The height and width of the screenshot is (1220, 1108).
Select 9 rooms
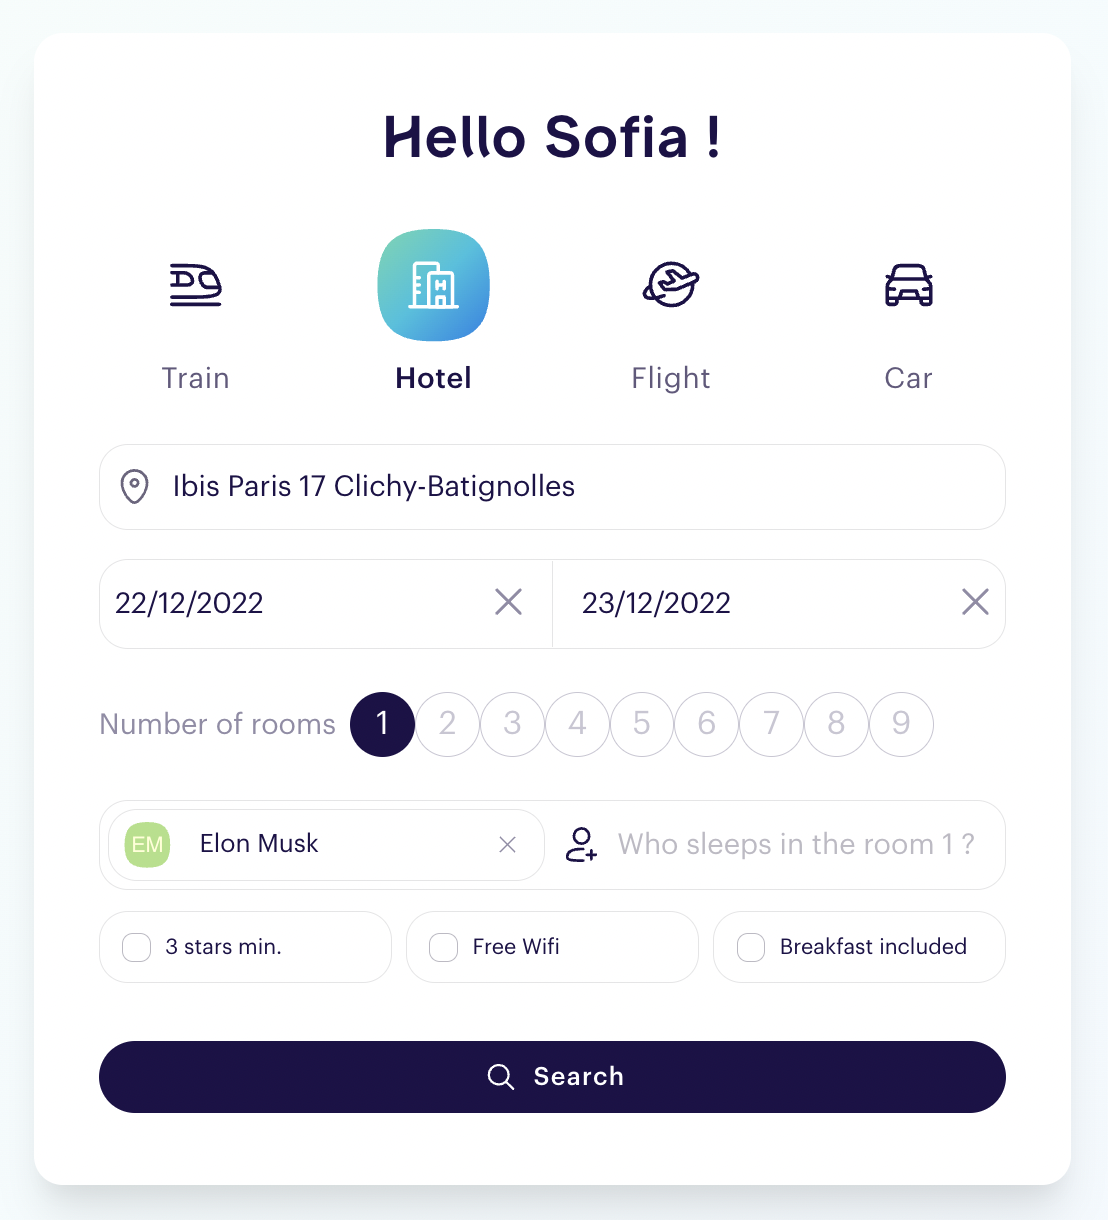(x=901, y=724)
